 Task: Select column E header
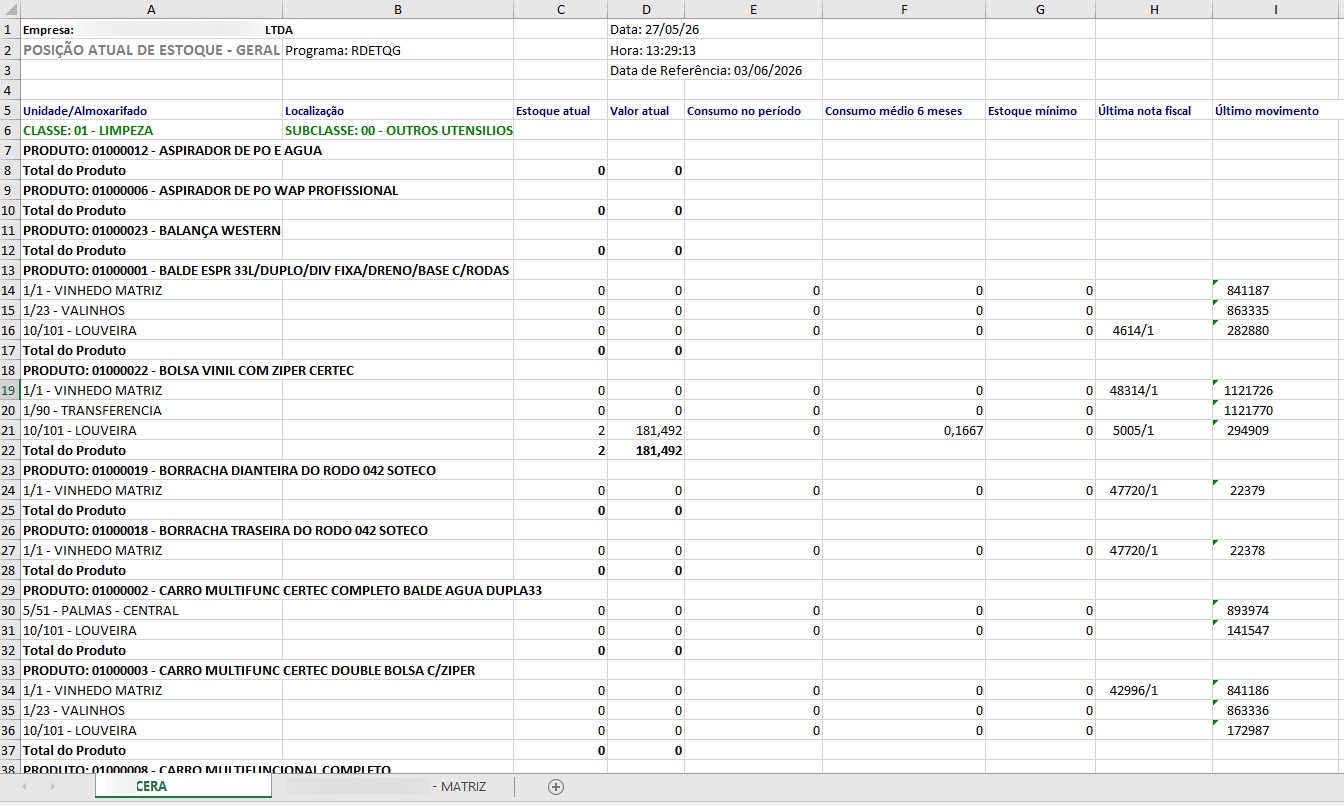[x=753, y=9]
